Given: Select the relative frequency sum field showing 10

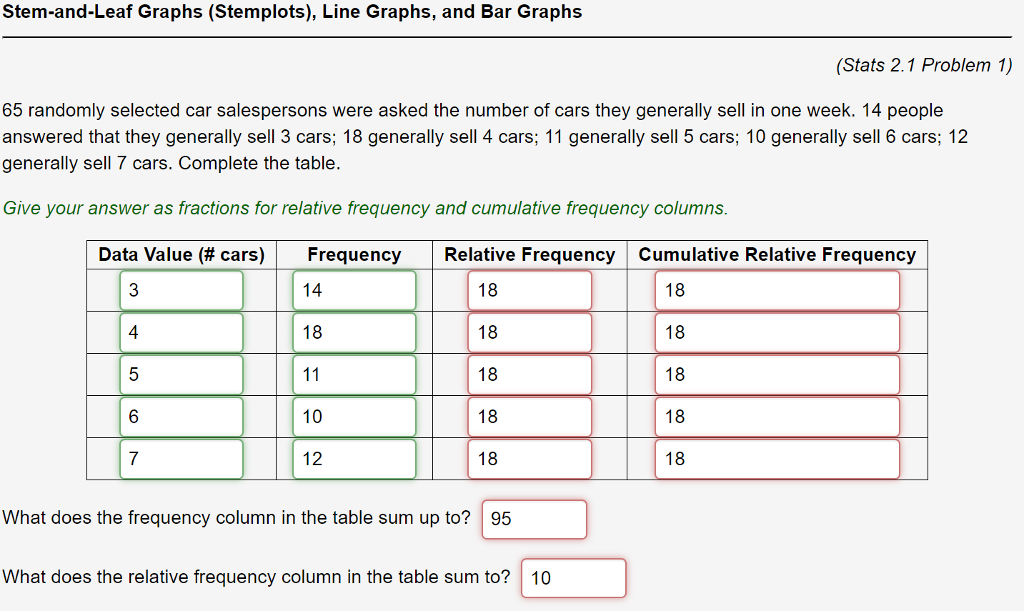Looking at the screenshot, I should coord(573,578).
